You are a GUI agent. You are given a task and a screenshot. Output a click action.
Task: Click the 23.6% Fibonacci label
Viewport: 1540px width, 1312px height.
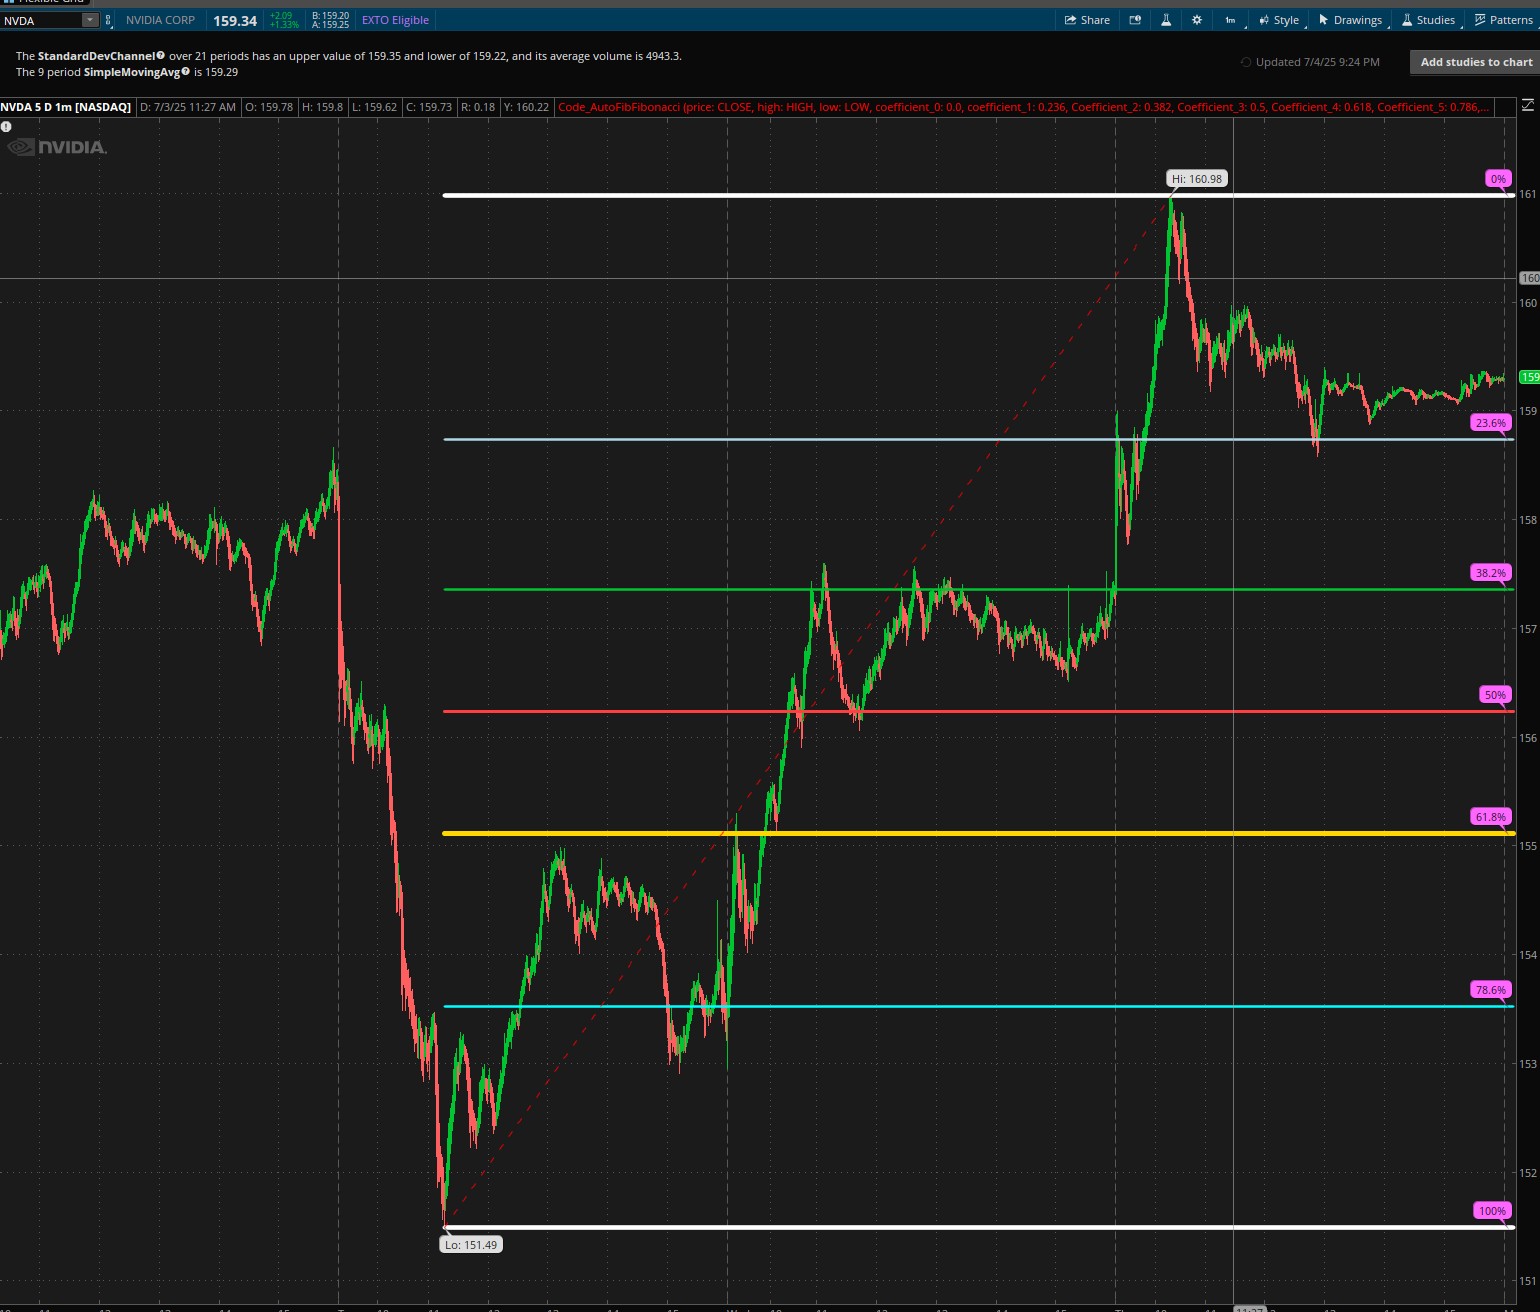(1490, 423)
